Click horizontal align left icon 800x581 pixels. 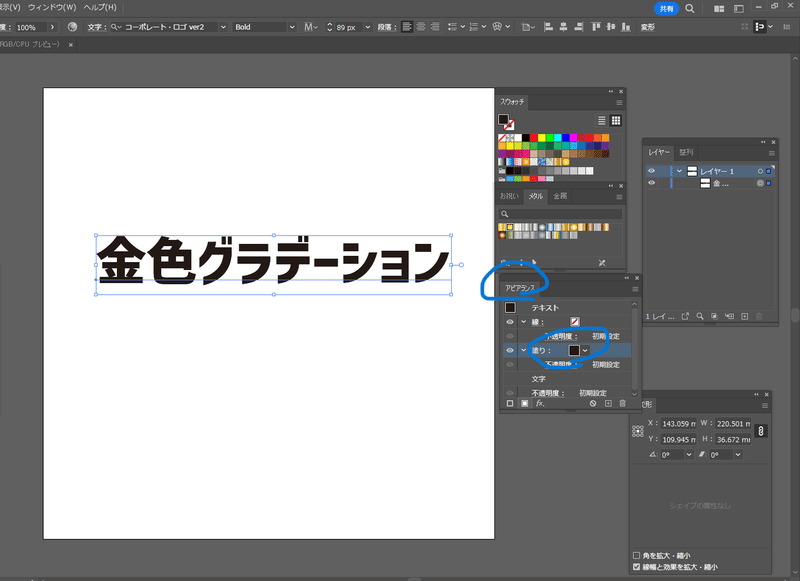click(548, 27)
